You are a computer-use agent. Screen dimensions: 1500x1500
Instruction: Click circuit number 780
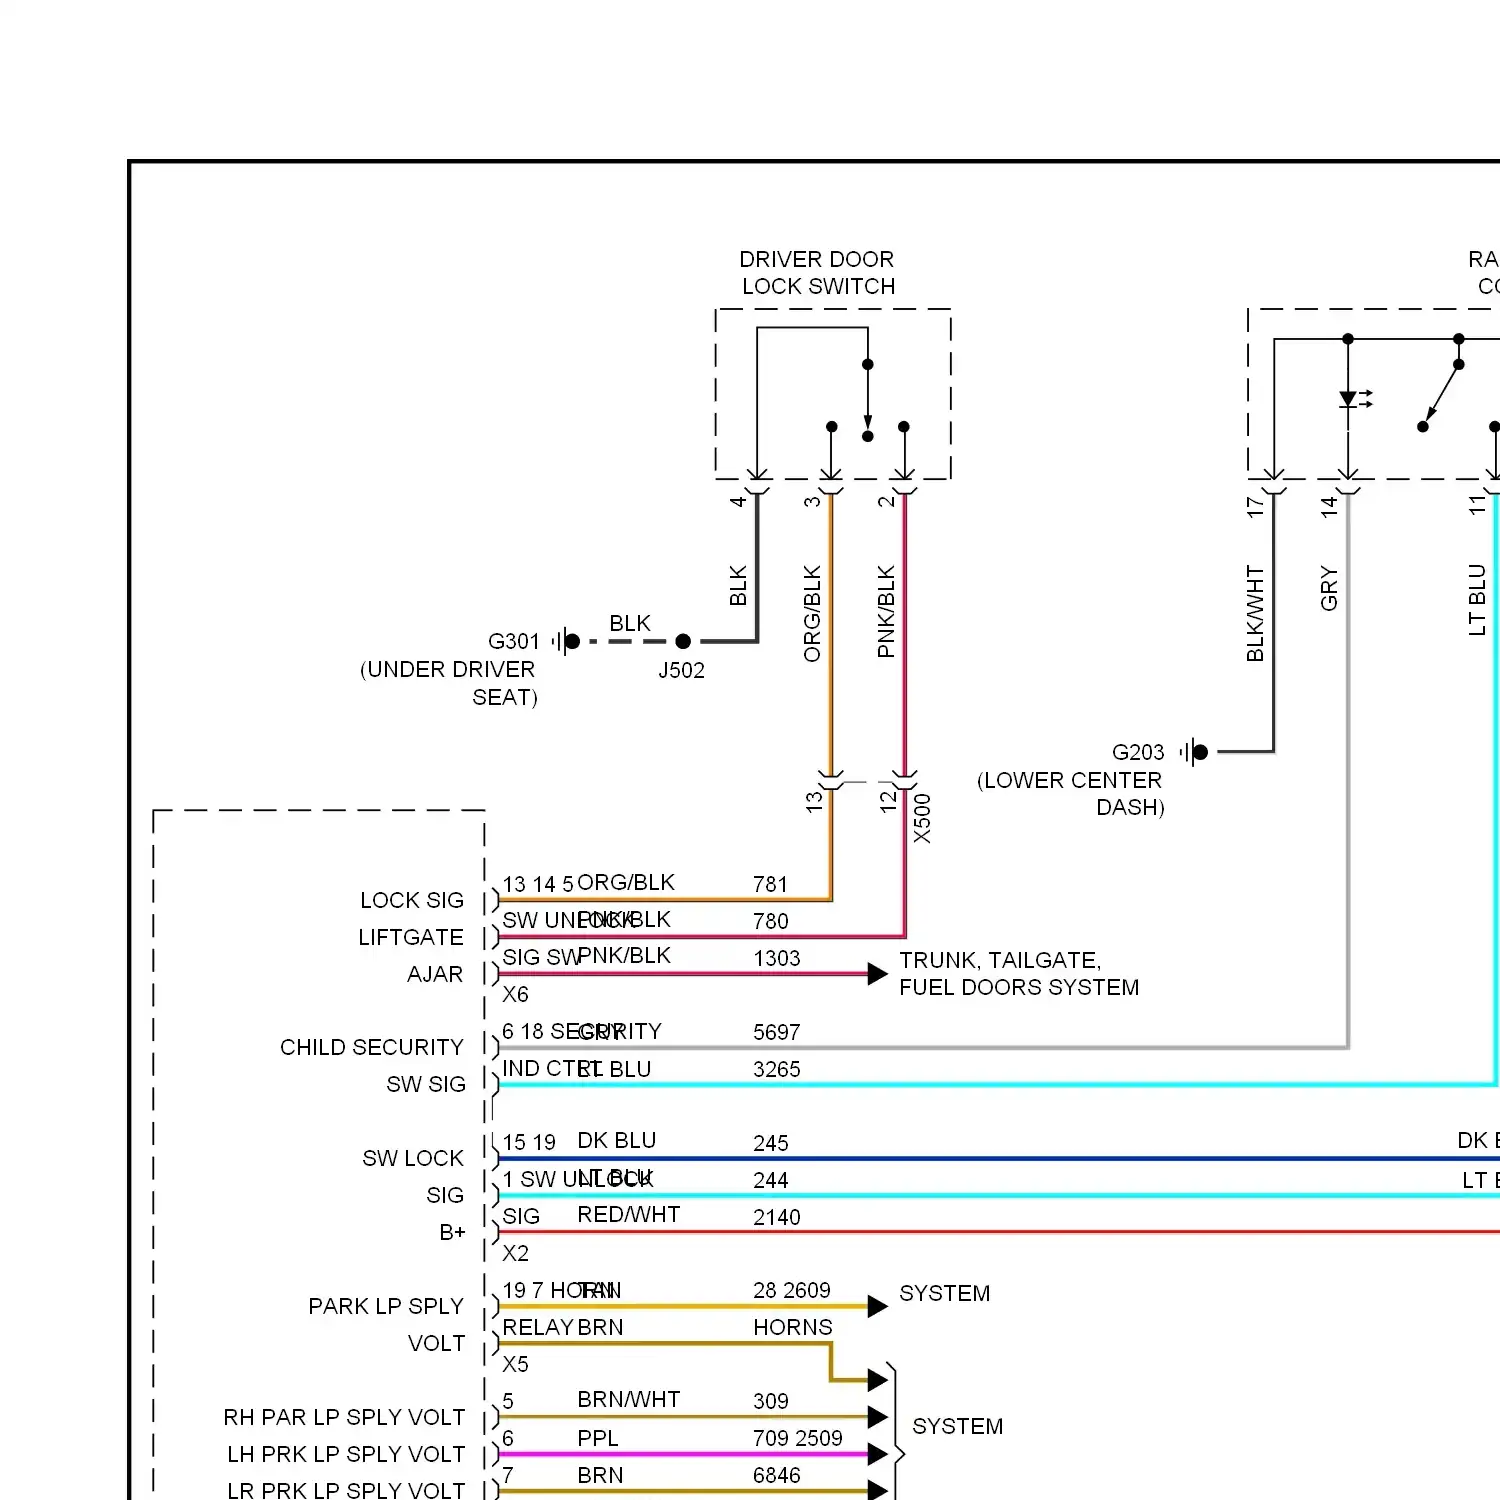[x=771, y=921]
